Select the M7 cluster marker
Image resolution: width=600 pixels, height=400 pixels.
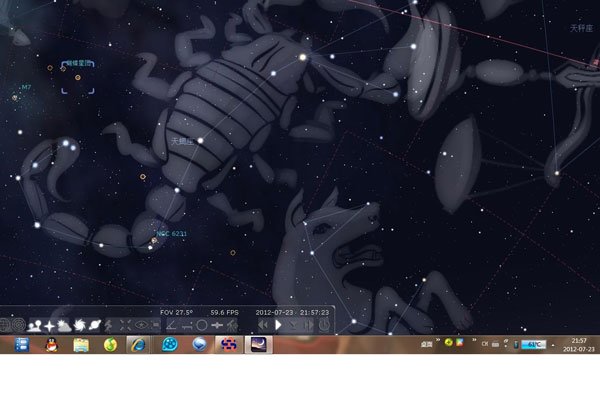[x=15, y=98]
